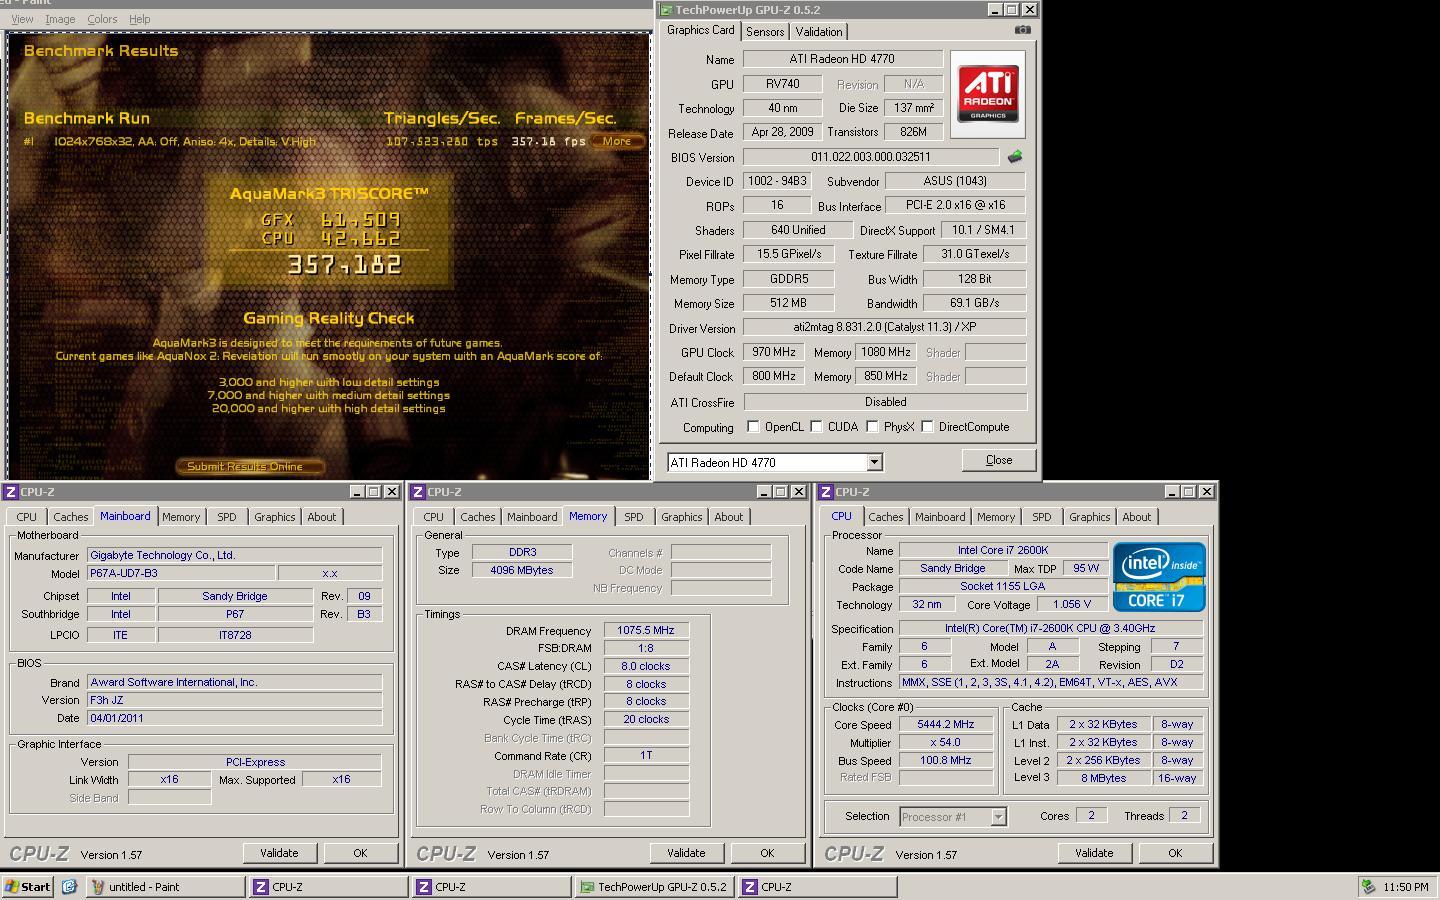Click the Internet Explorer quick launch icon

69,887
